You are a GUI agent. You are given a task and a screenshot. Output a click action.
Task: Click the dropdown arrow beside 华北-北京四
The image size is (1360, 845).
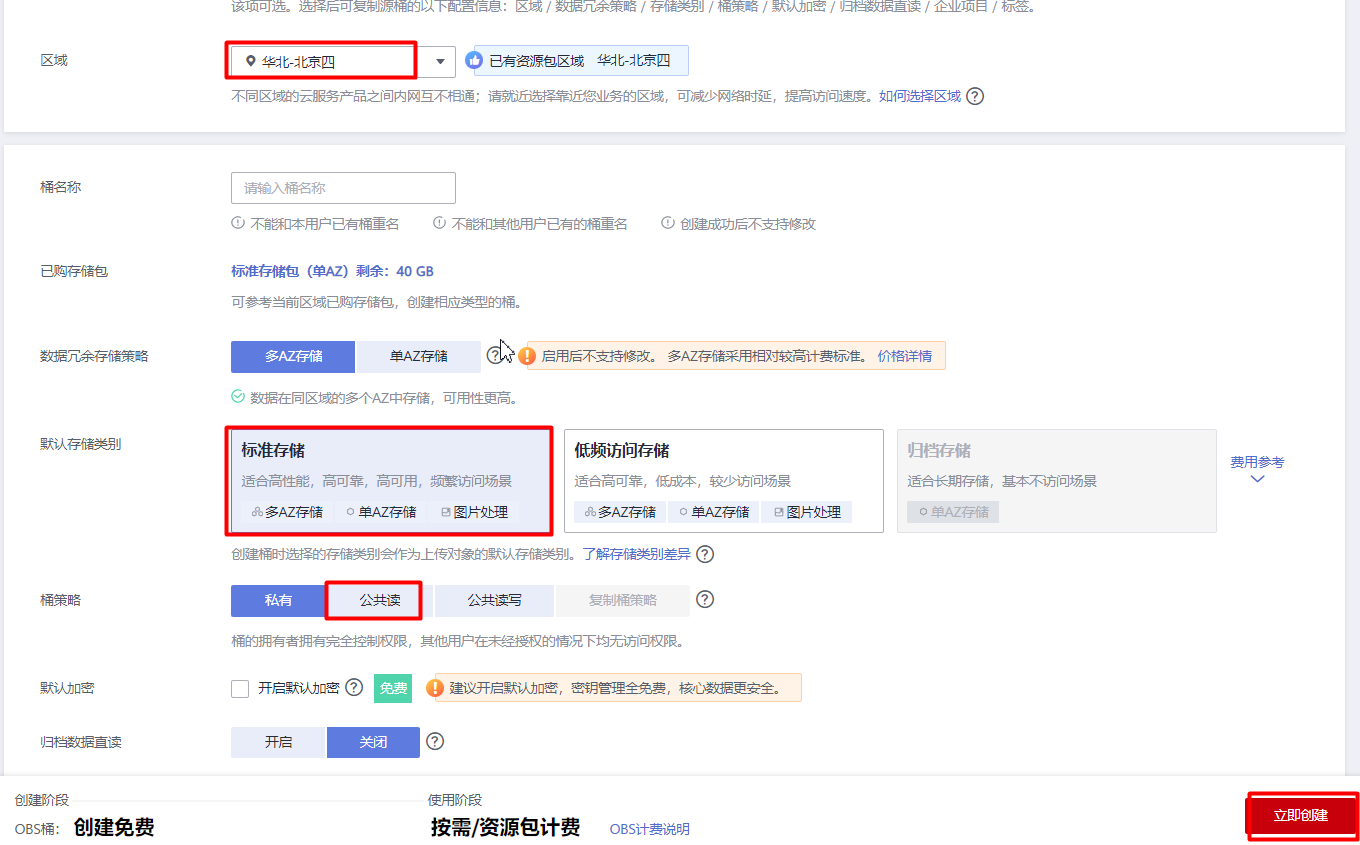point(440,62)
